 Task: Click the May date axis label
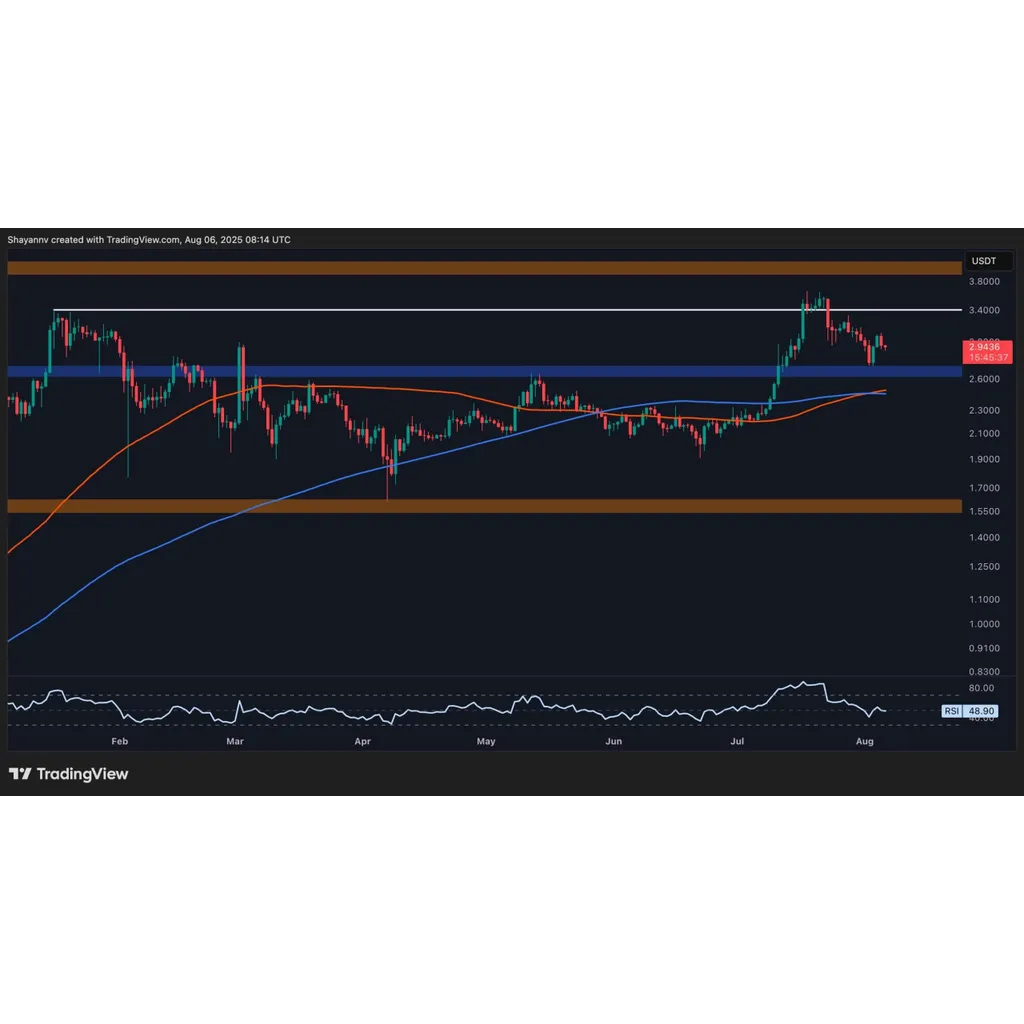(x=486, y=741)
